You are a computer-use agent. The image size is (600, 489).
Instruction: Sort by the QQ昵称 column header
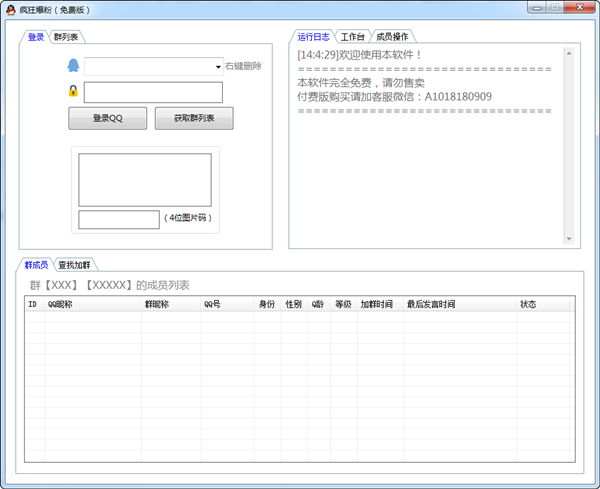tap(93, 304)
